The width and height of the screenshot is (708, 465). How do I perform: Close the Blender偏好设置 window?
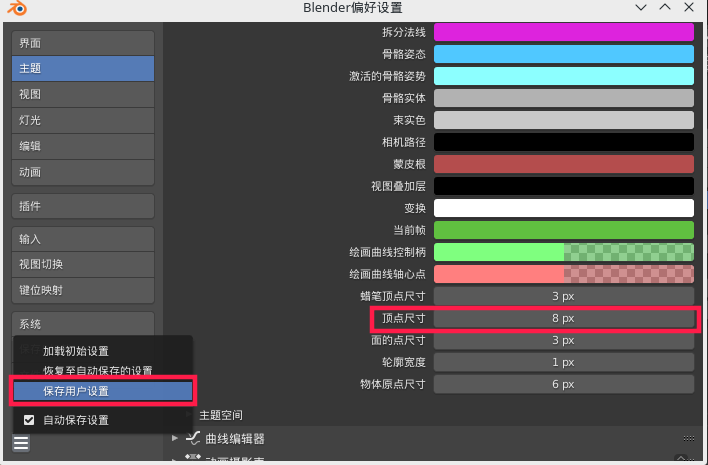tap(689, 7)
